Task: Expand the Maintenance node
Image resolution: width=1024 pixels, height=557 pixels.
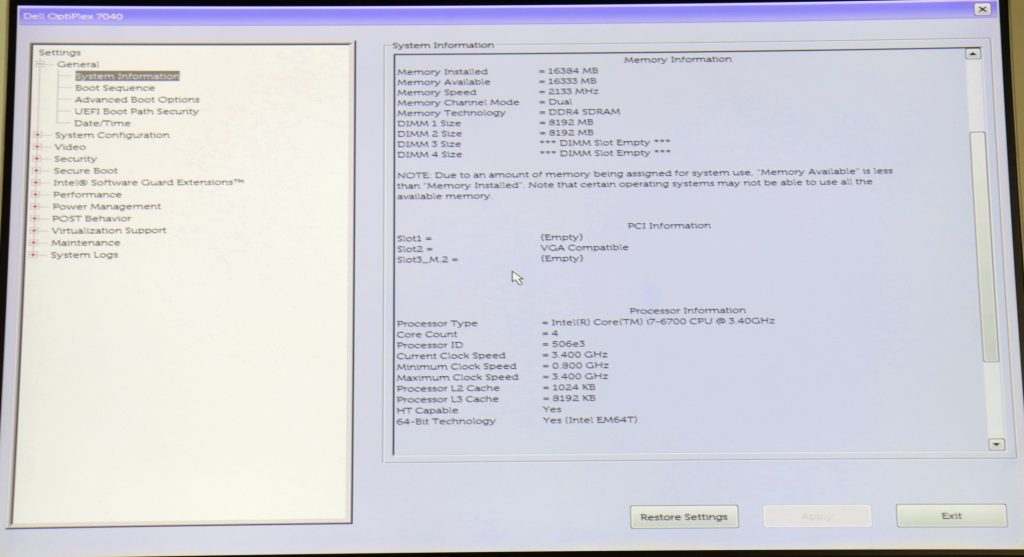Action: pyautogui.click(x=35, y=242)
